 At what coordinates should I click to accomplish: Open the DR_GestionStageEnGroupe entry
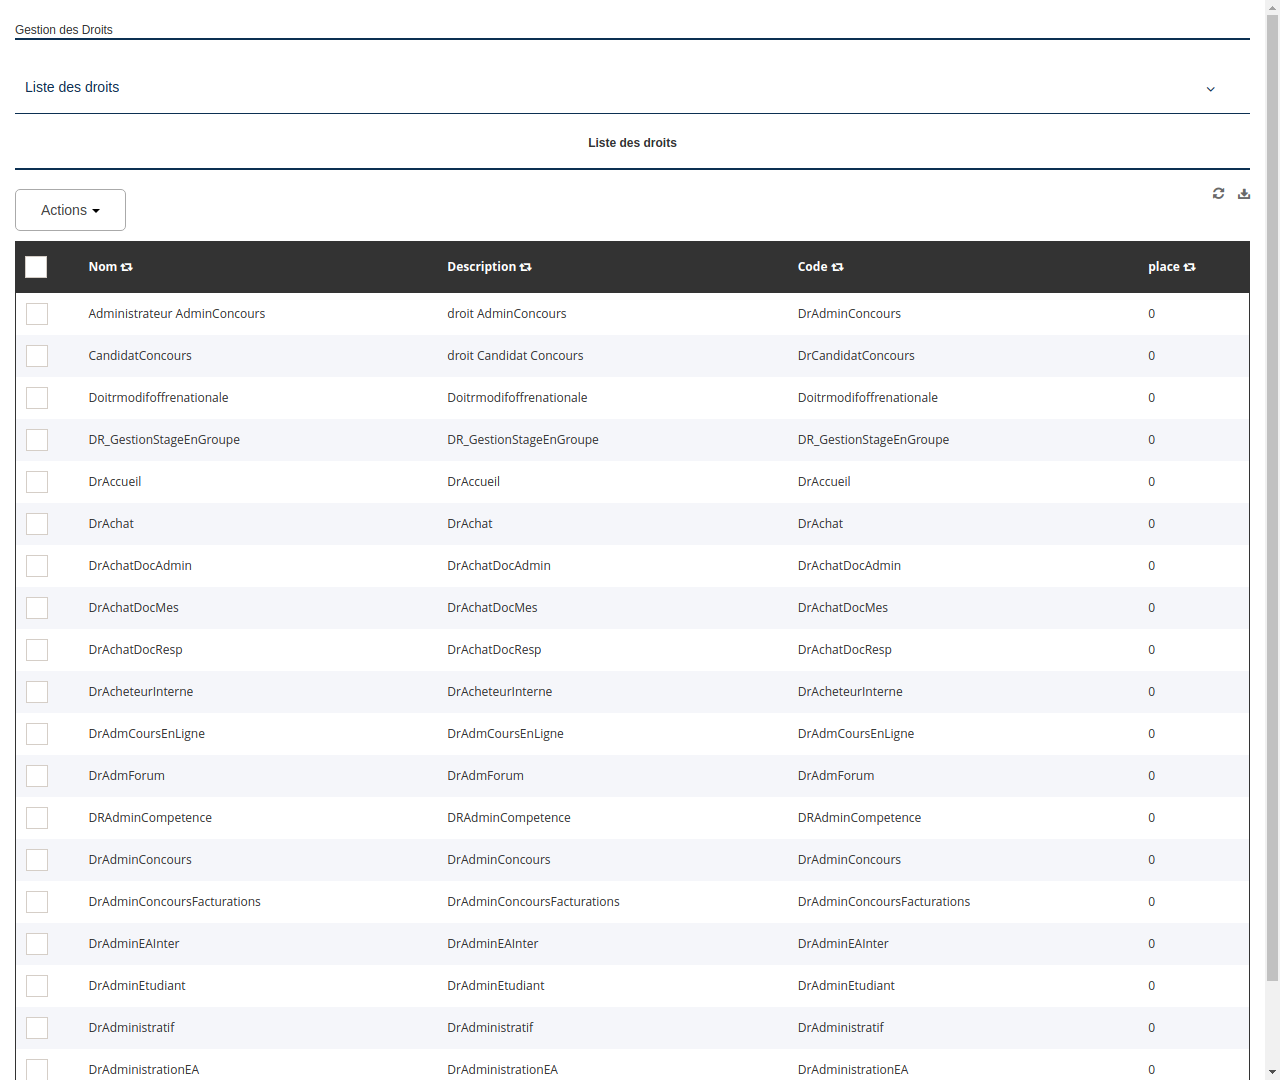[x=164, y=439]
